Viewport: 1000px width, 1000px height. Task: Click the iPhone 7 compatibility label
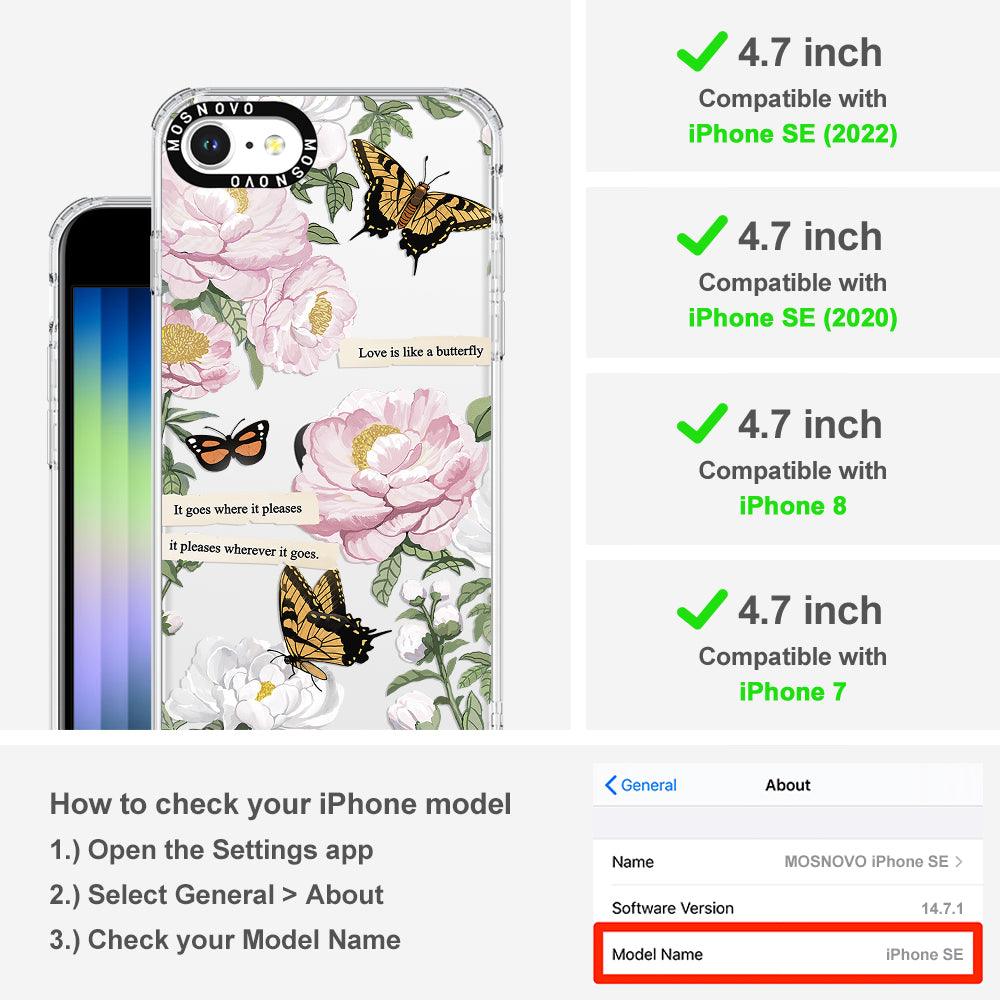[x=793, y=692]
